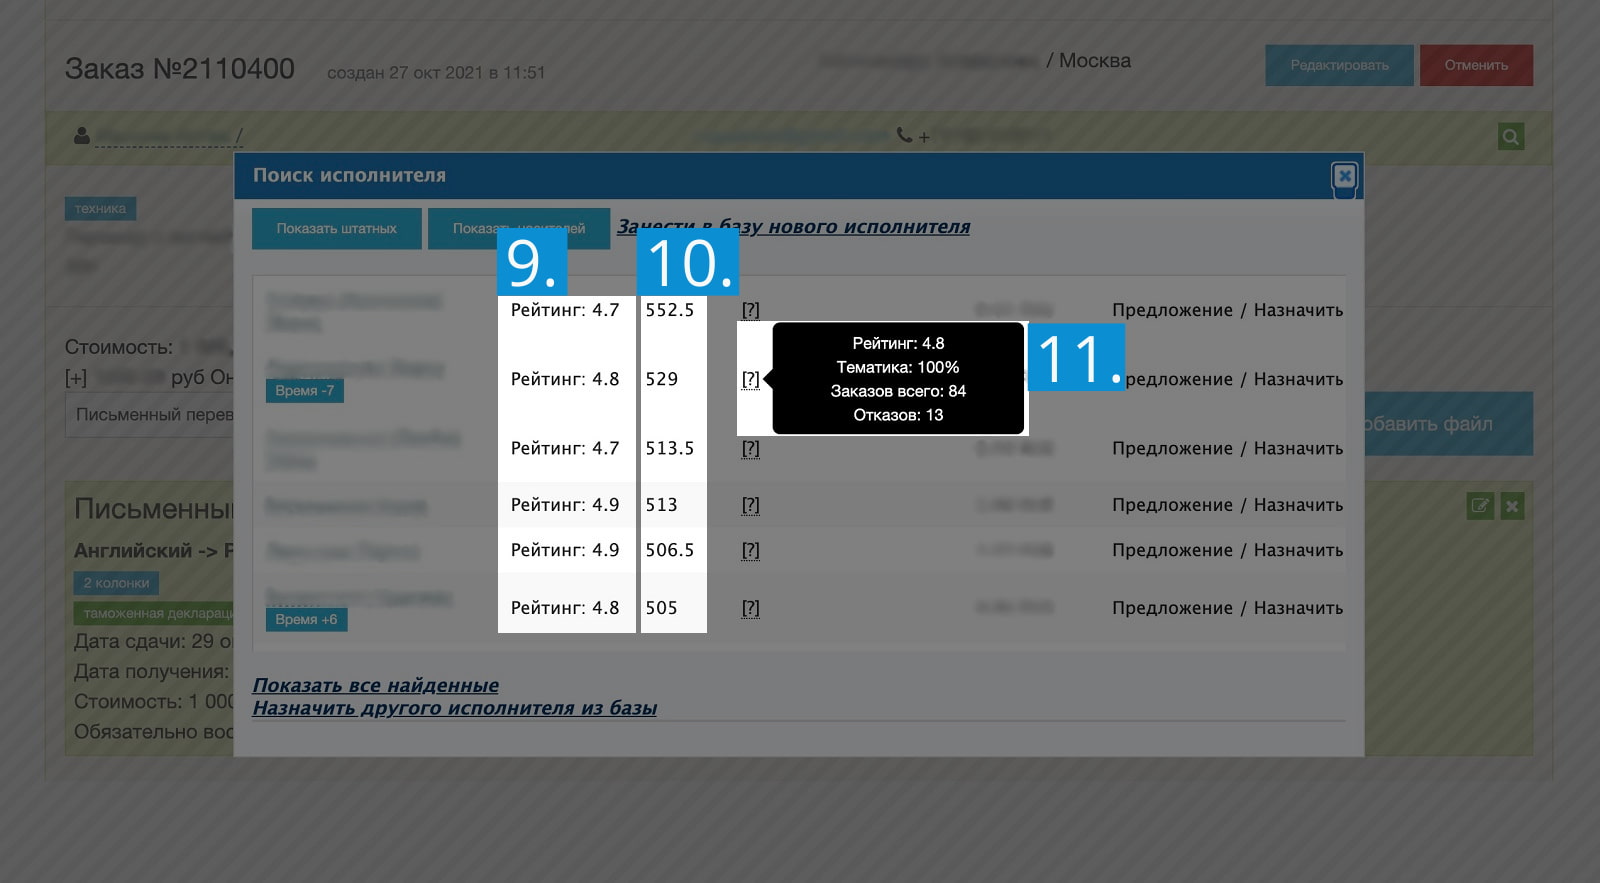The height and width of the screenshot is (883, 1600).
Task: Click Предложение in the 505 row
Action: pos(1172,608)
